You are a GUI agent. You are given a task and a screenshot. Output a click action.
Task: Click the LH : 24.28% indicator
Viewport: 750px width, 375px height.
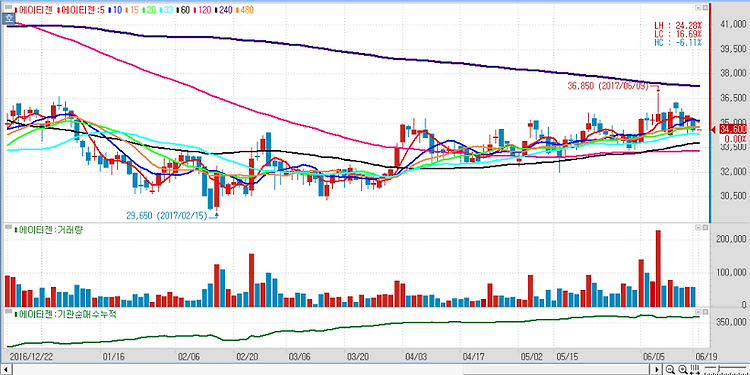(x=678, y=25)
